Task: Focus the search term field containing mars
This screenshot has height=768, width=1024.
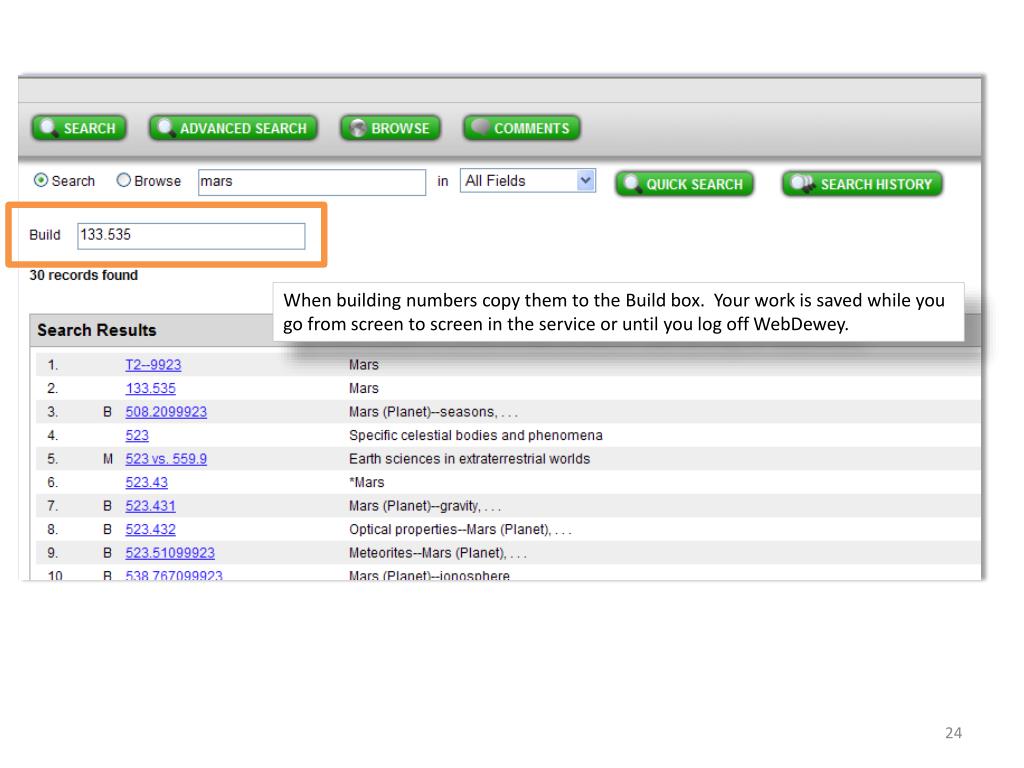Action: coord(312,182)
